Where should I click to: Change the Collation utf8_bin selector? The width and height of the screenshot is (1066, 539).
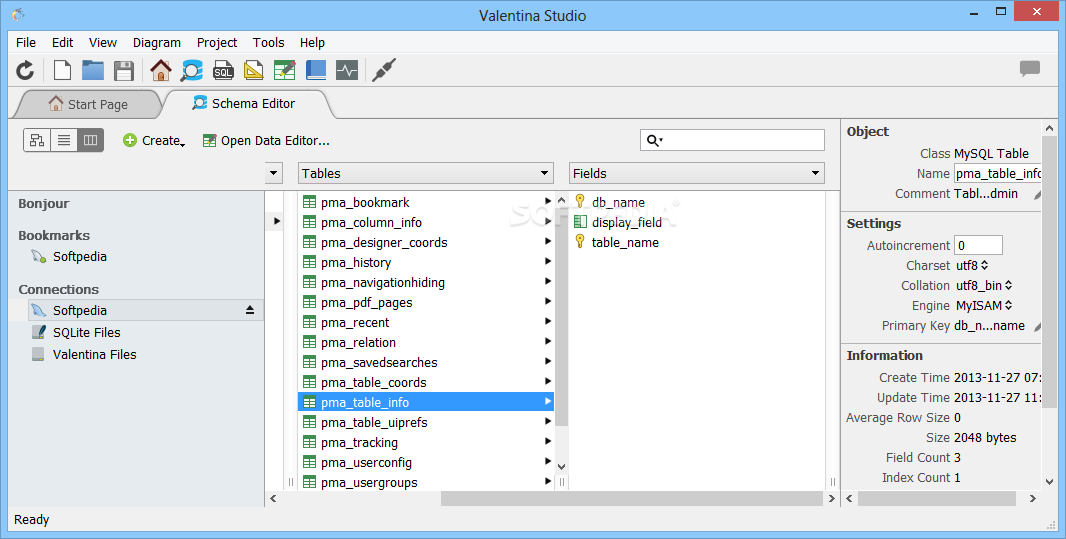(984, 285)
